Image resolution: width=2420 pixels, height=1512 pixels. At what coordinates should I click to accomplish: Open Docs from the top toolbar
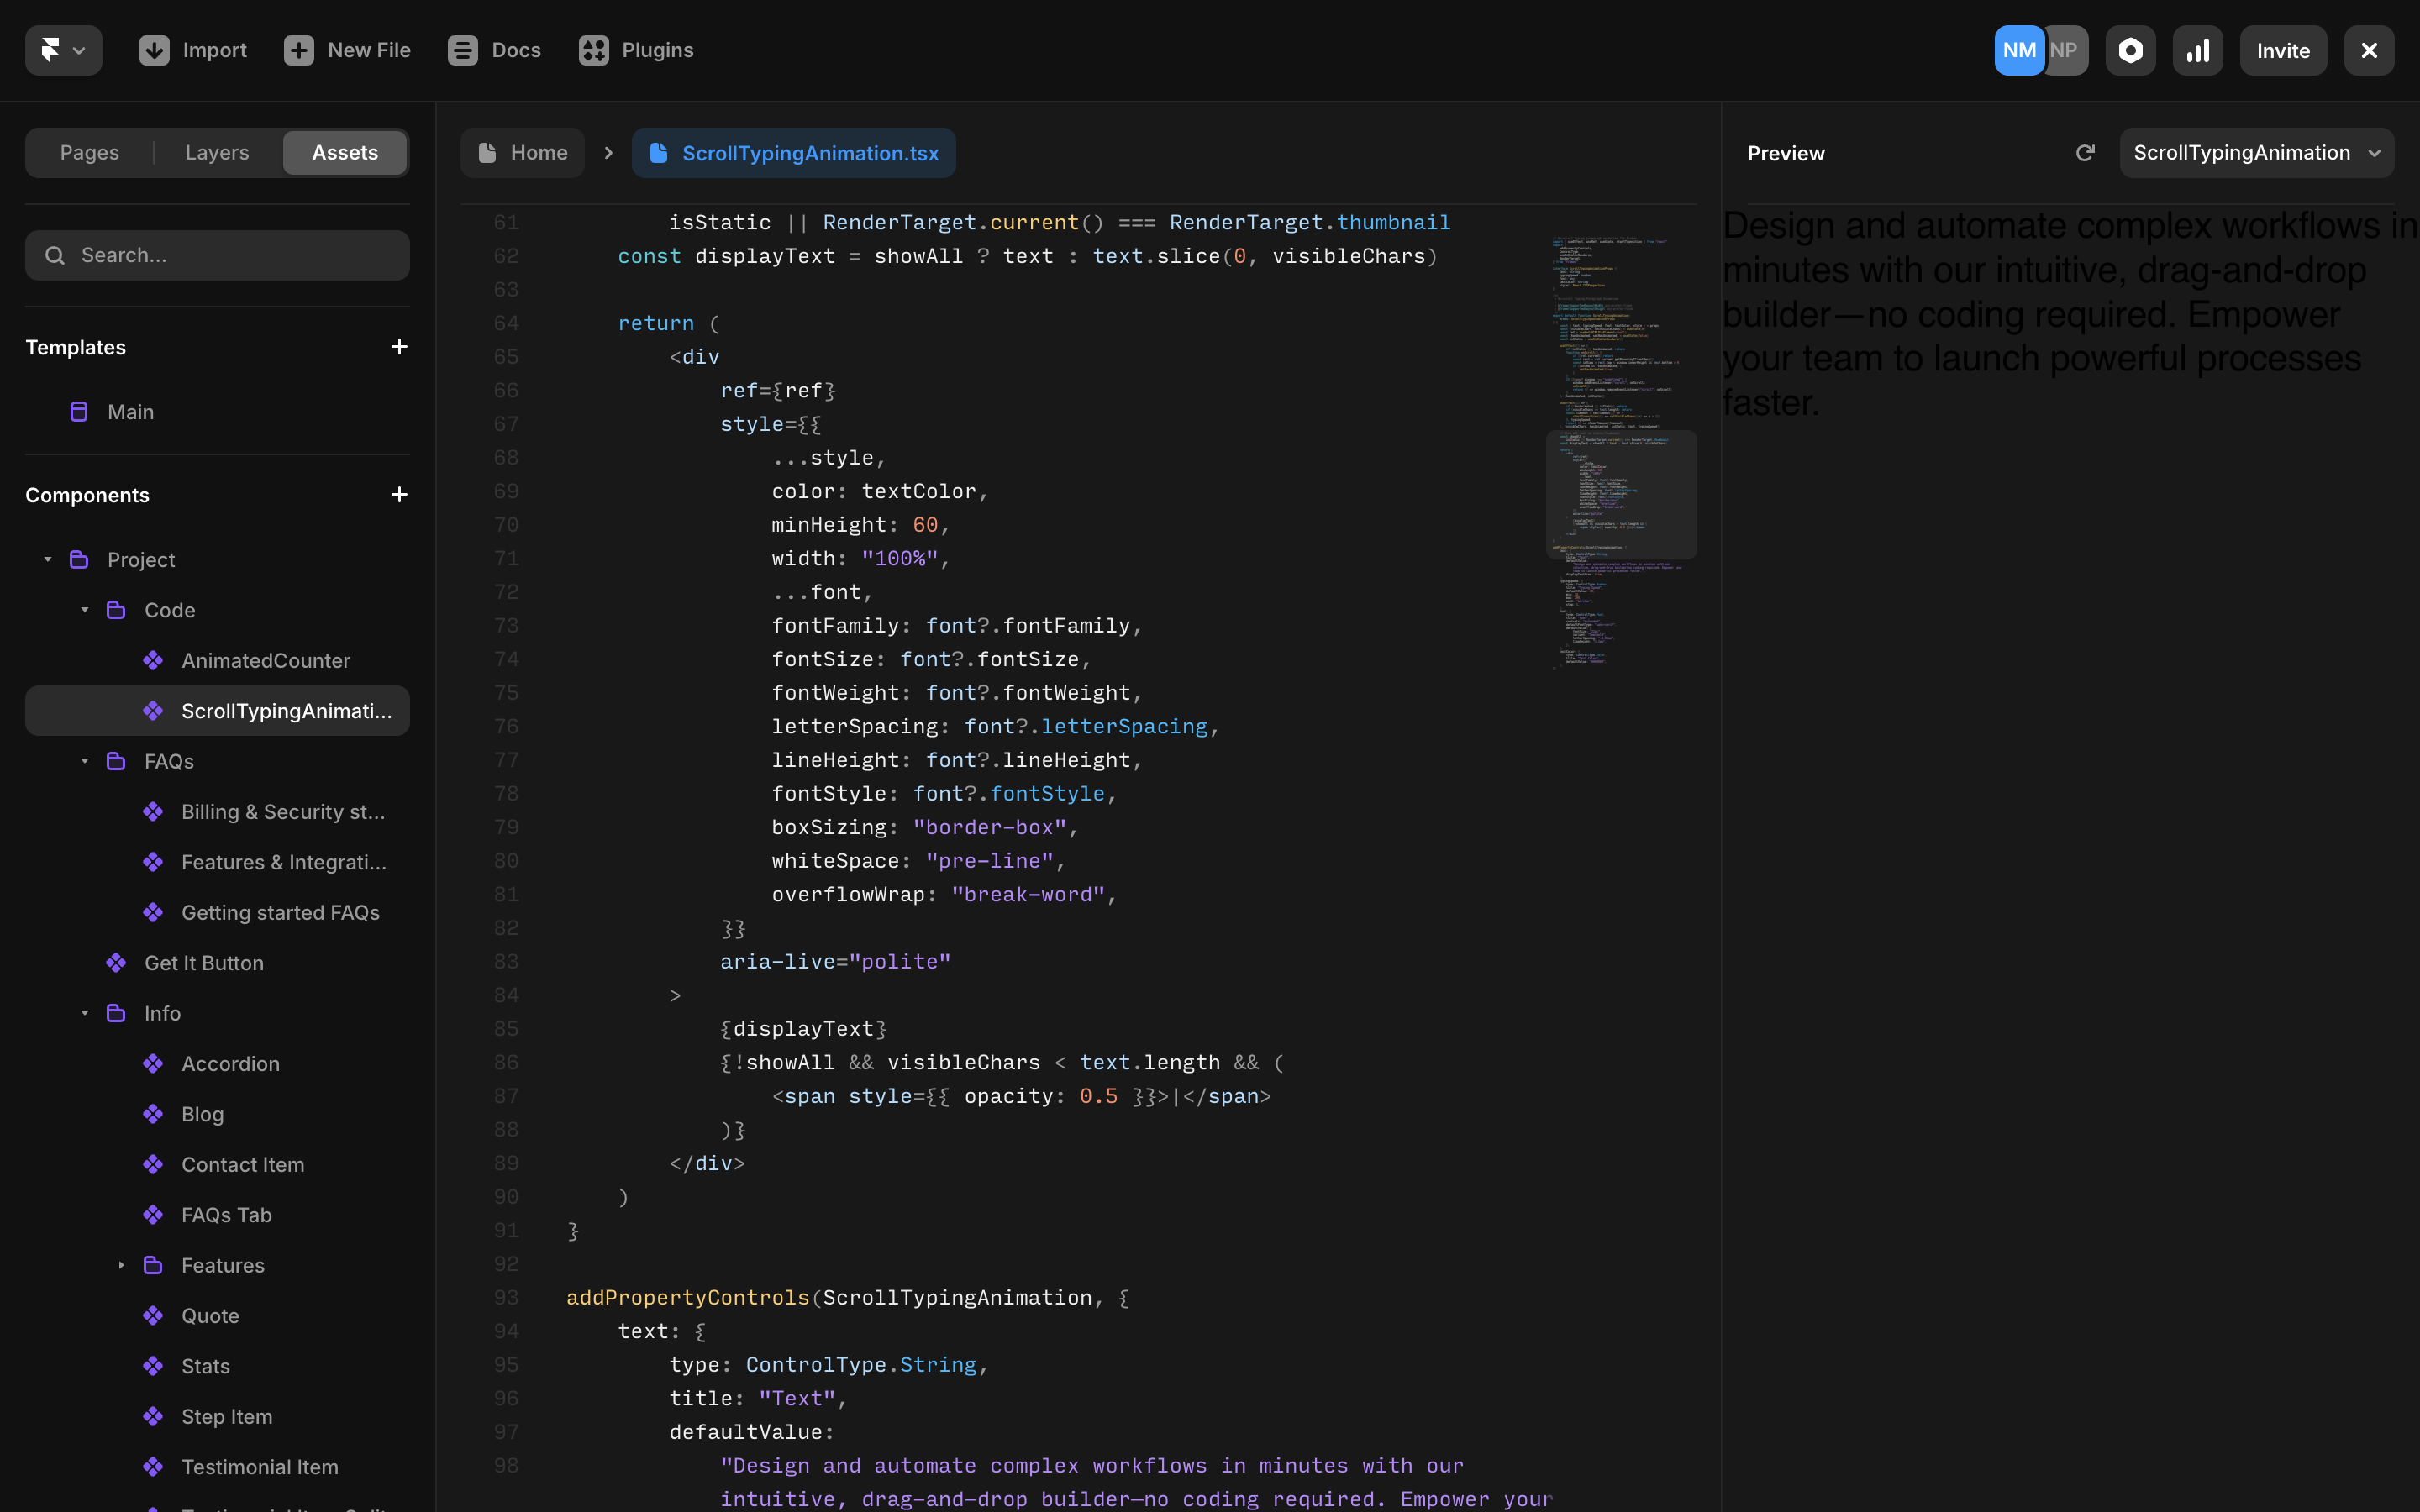point(463,49)
